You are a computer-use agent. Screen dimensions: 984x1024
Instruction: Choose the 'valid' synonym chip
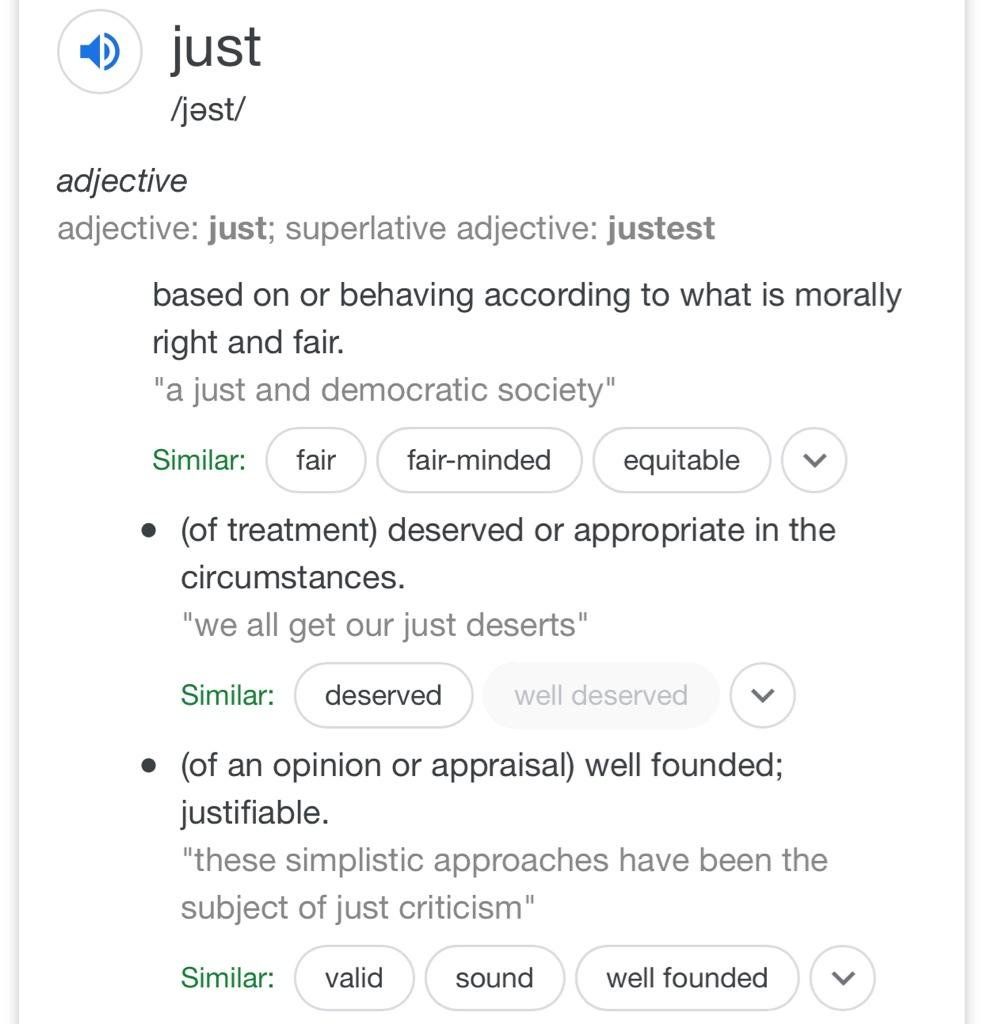354,977
